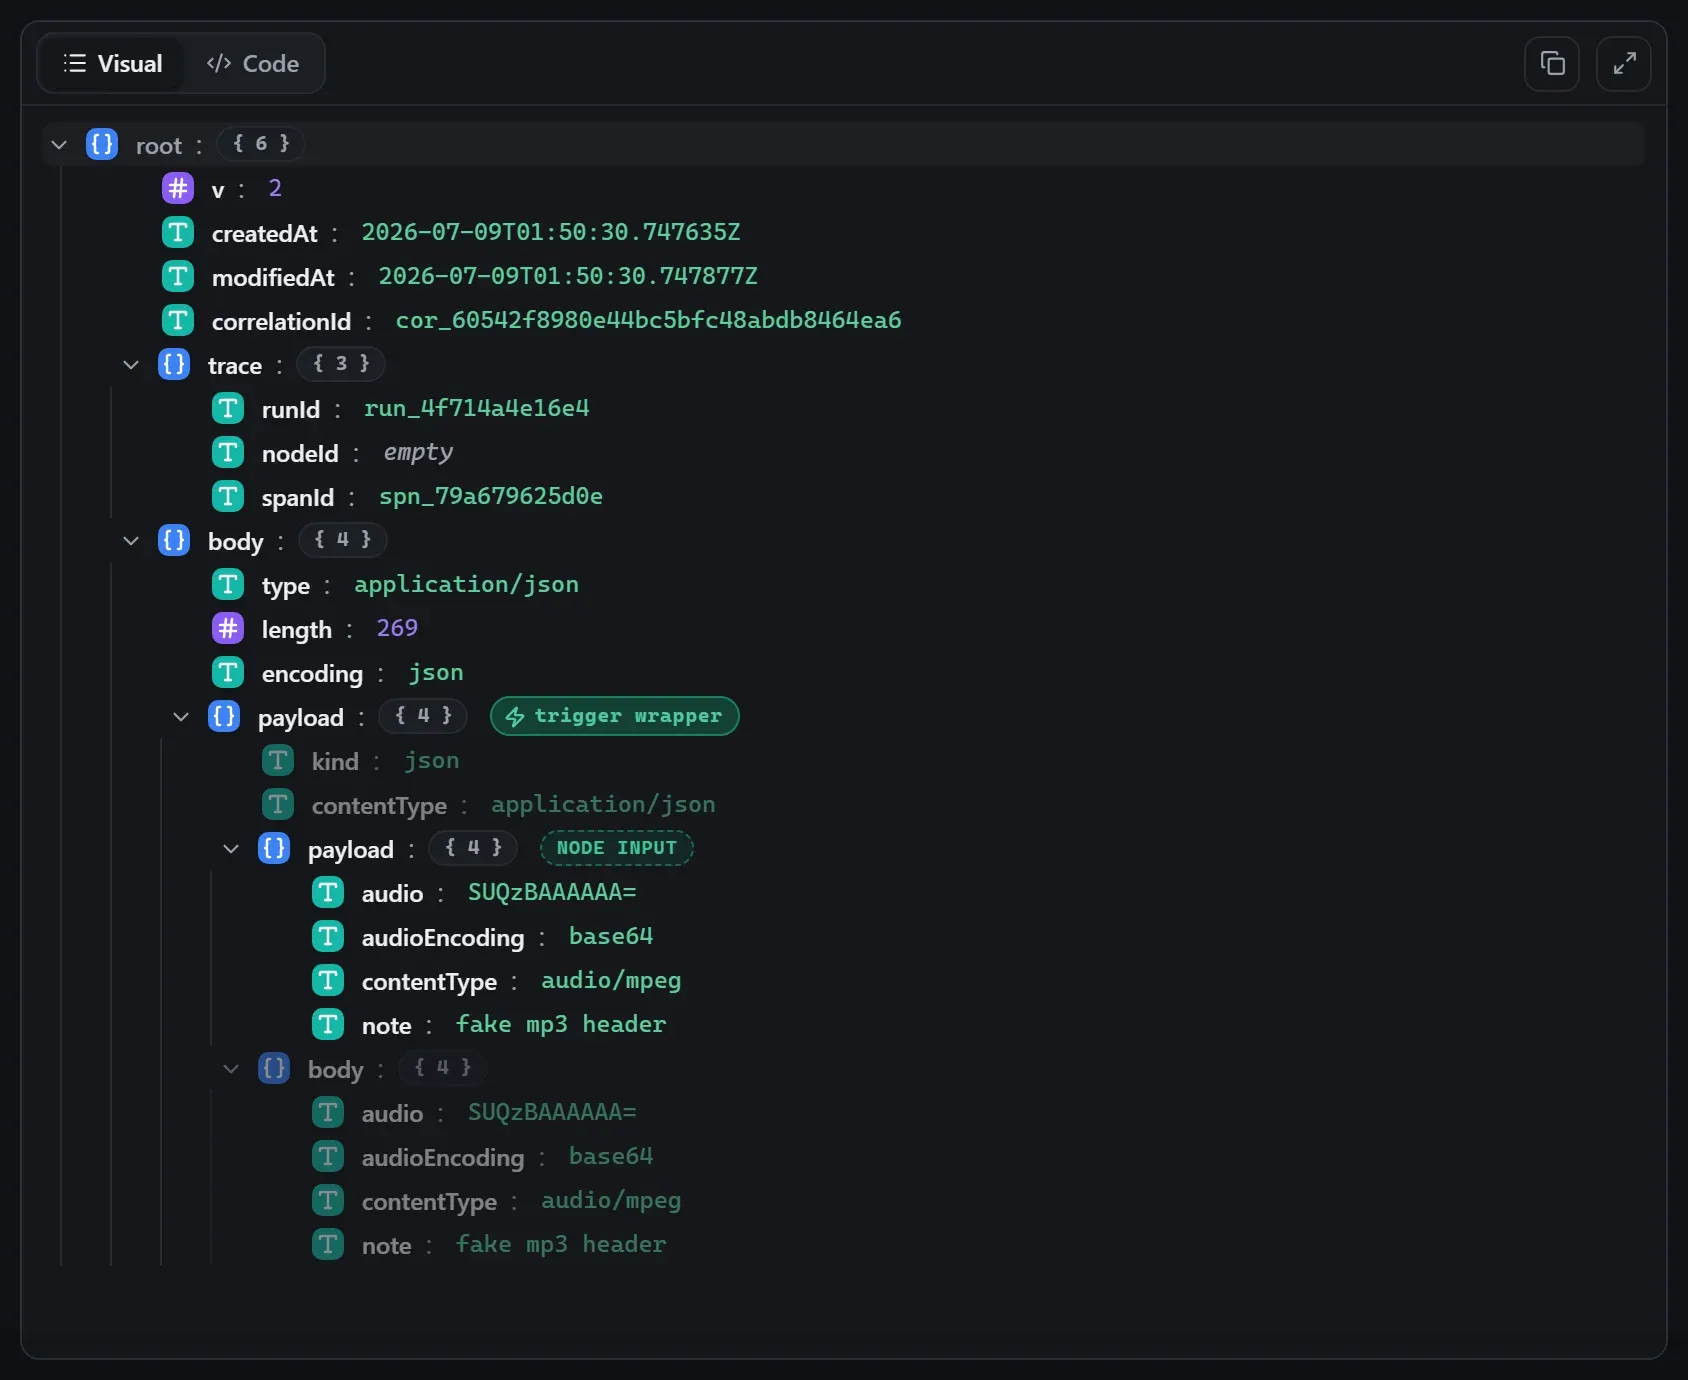Click the number icon beside v
This screenshot has height=1380, width=1688.
178,188
